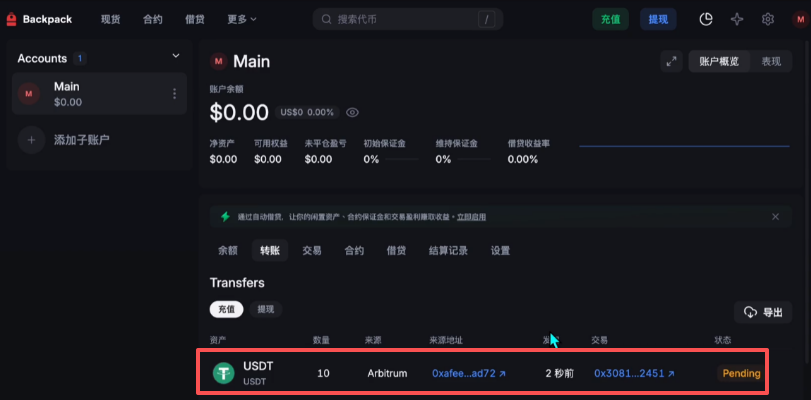This screenshot has width=811, height=400.
Task: Click the expand fullscreen arrows icon
Action: click(671, 62)
